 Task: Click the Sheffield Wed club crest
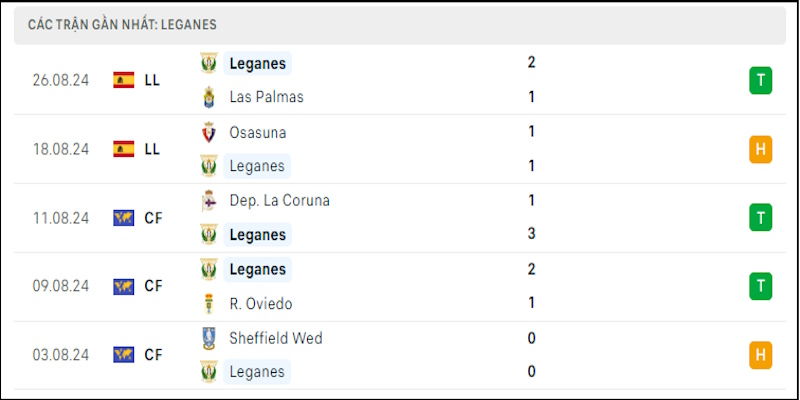coord(209,338)
